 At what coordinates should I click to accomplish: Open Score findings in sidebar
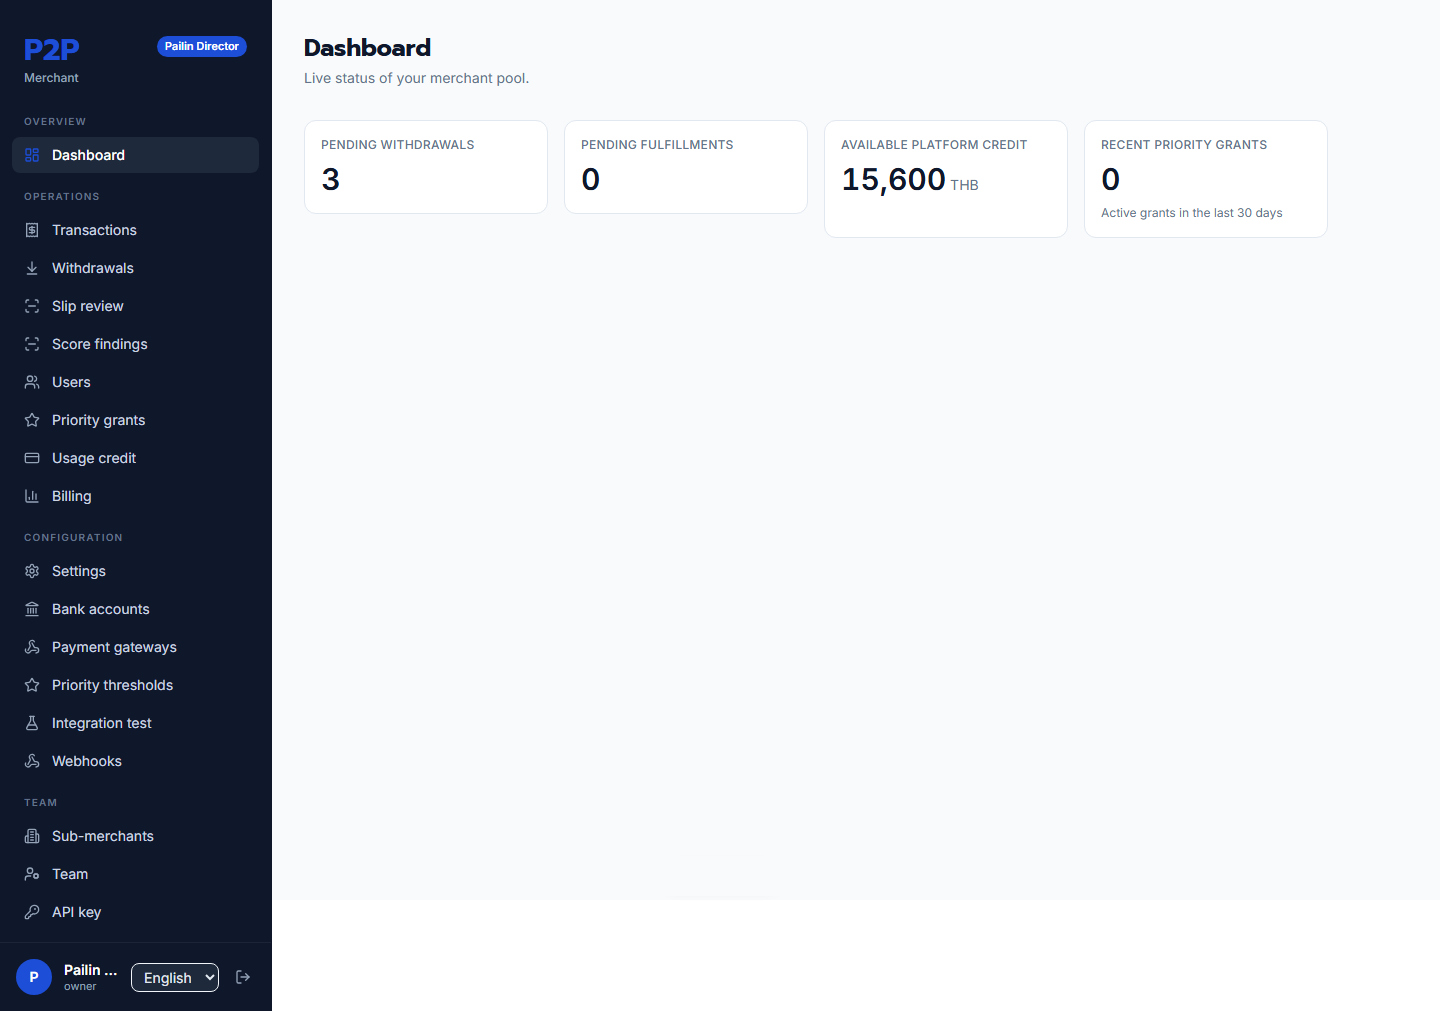(135, 344)
